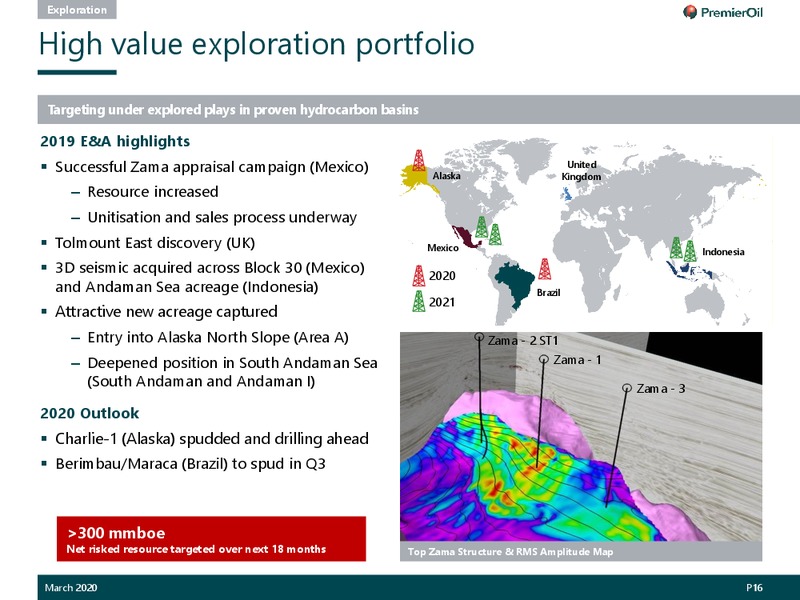Viewport: 800px width, 600px height.
Task: Click the green 2021 legend rig icon
Action: point(418,301)
